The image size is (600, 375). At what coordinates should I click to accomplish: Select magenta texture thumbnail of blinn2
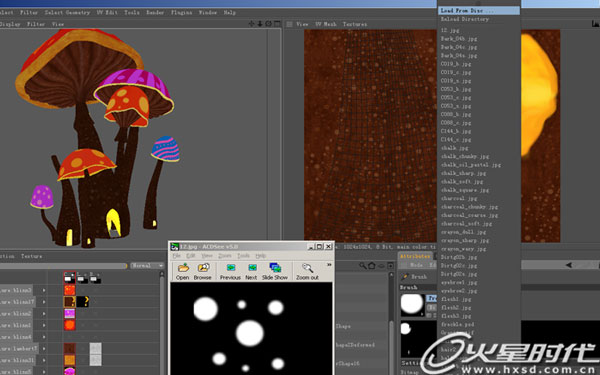click(70, 313)
